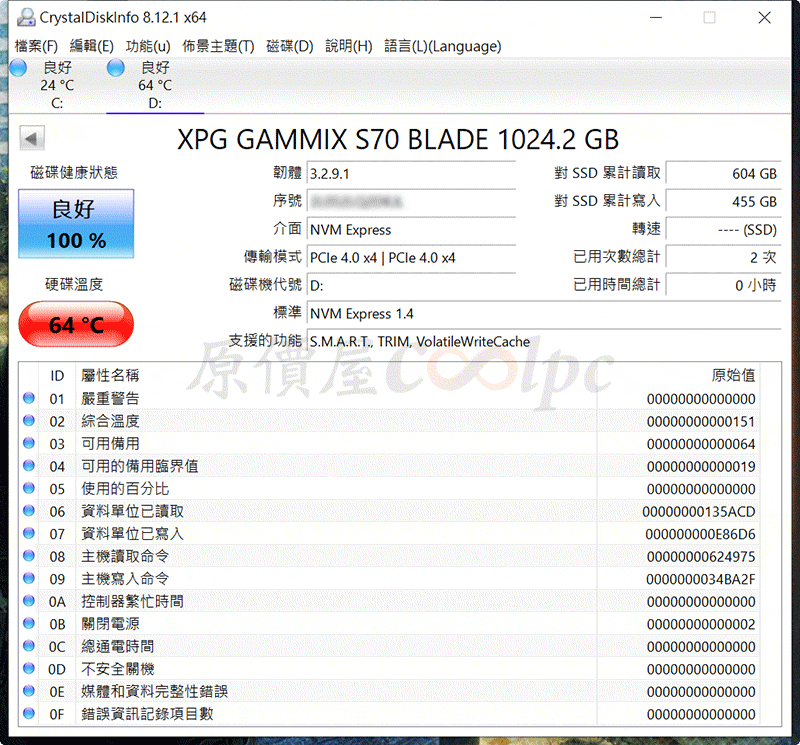Select the 主機寫入命令 attribute name
Screen dimensions: 800x745
(125, 579)
